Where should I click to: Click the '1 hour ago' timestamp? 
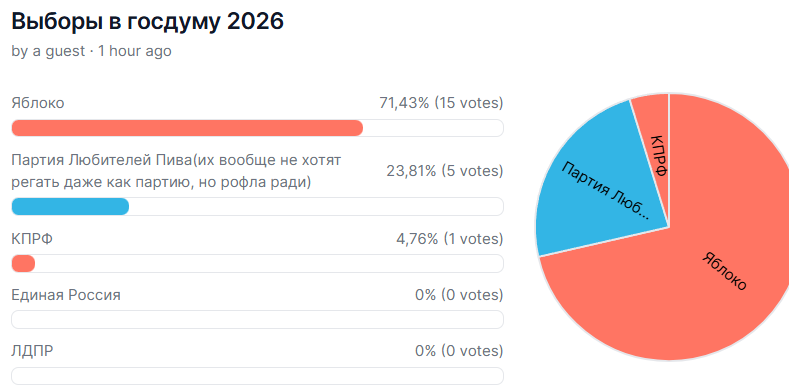click(134, 51)
